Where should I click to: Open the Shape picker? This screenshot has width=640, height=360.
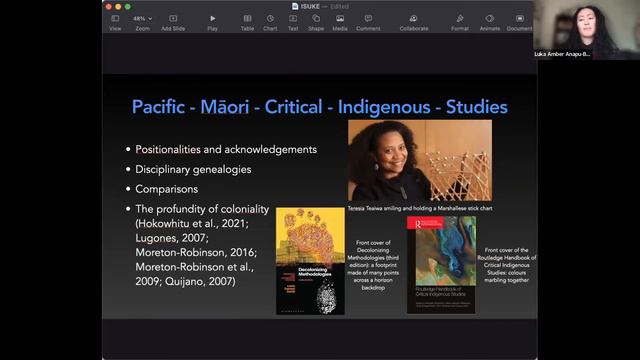[316, 23]
